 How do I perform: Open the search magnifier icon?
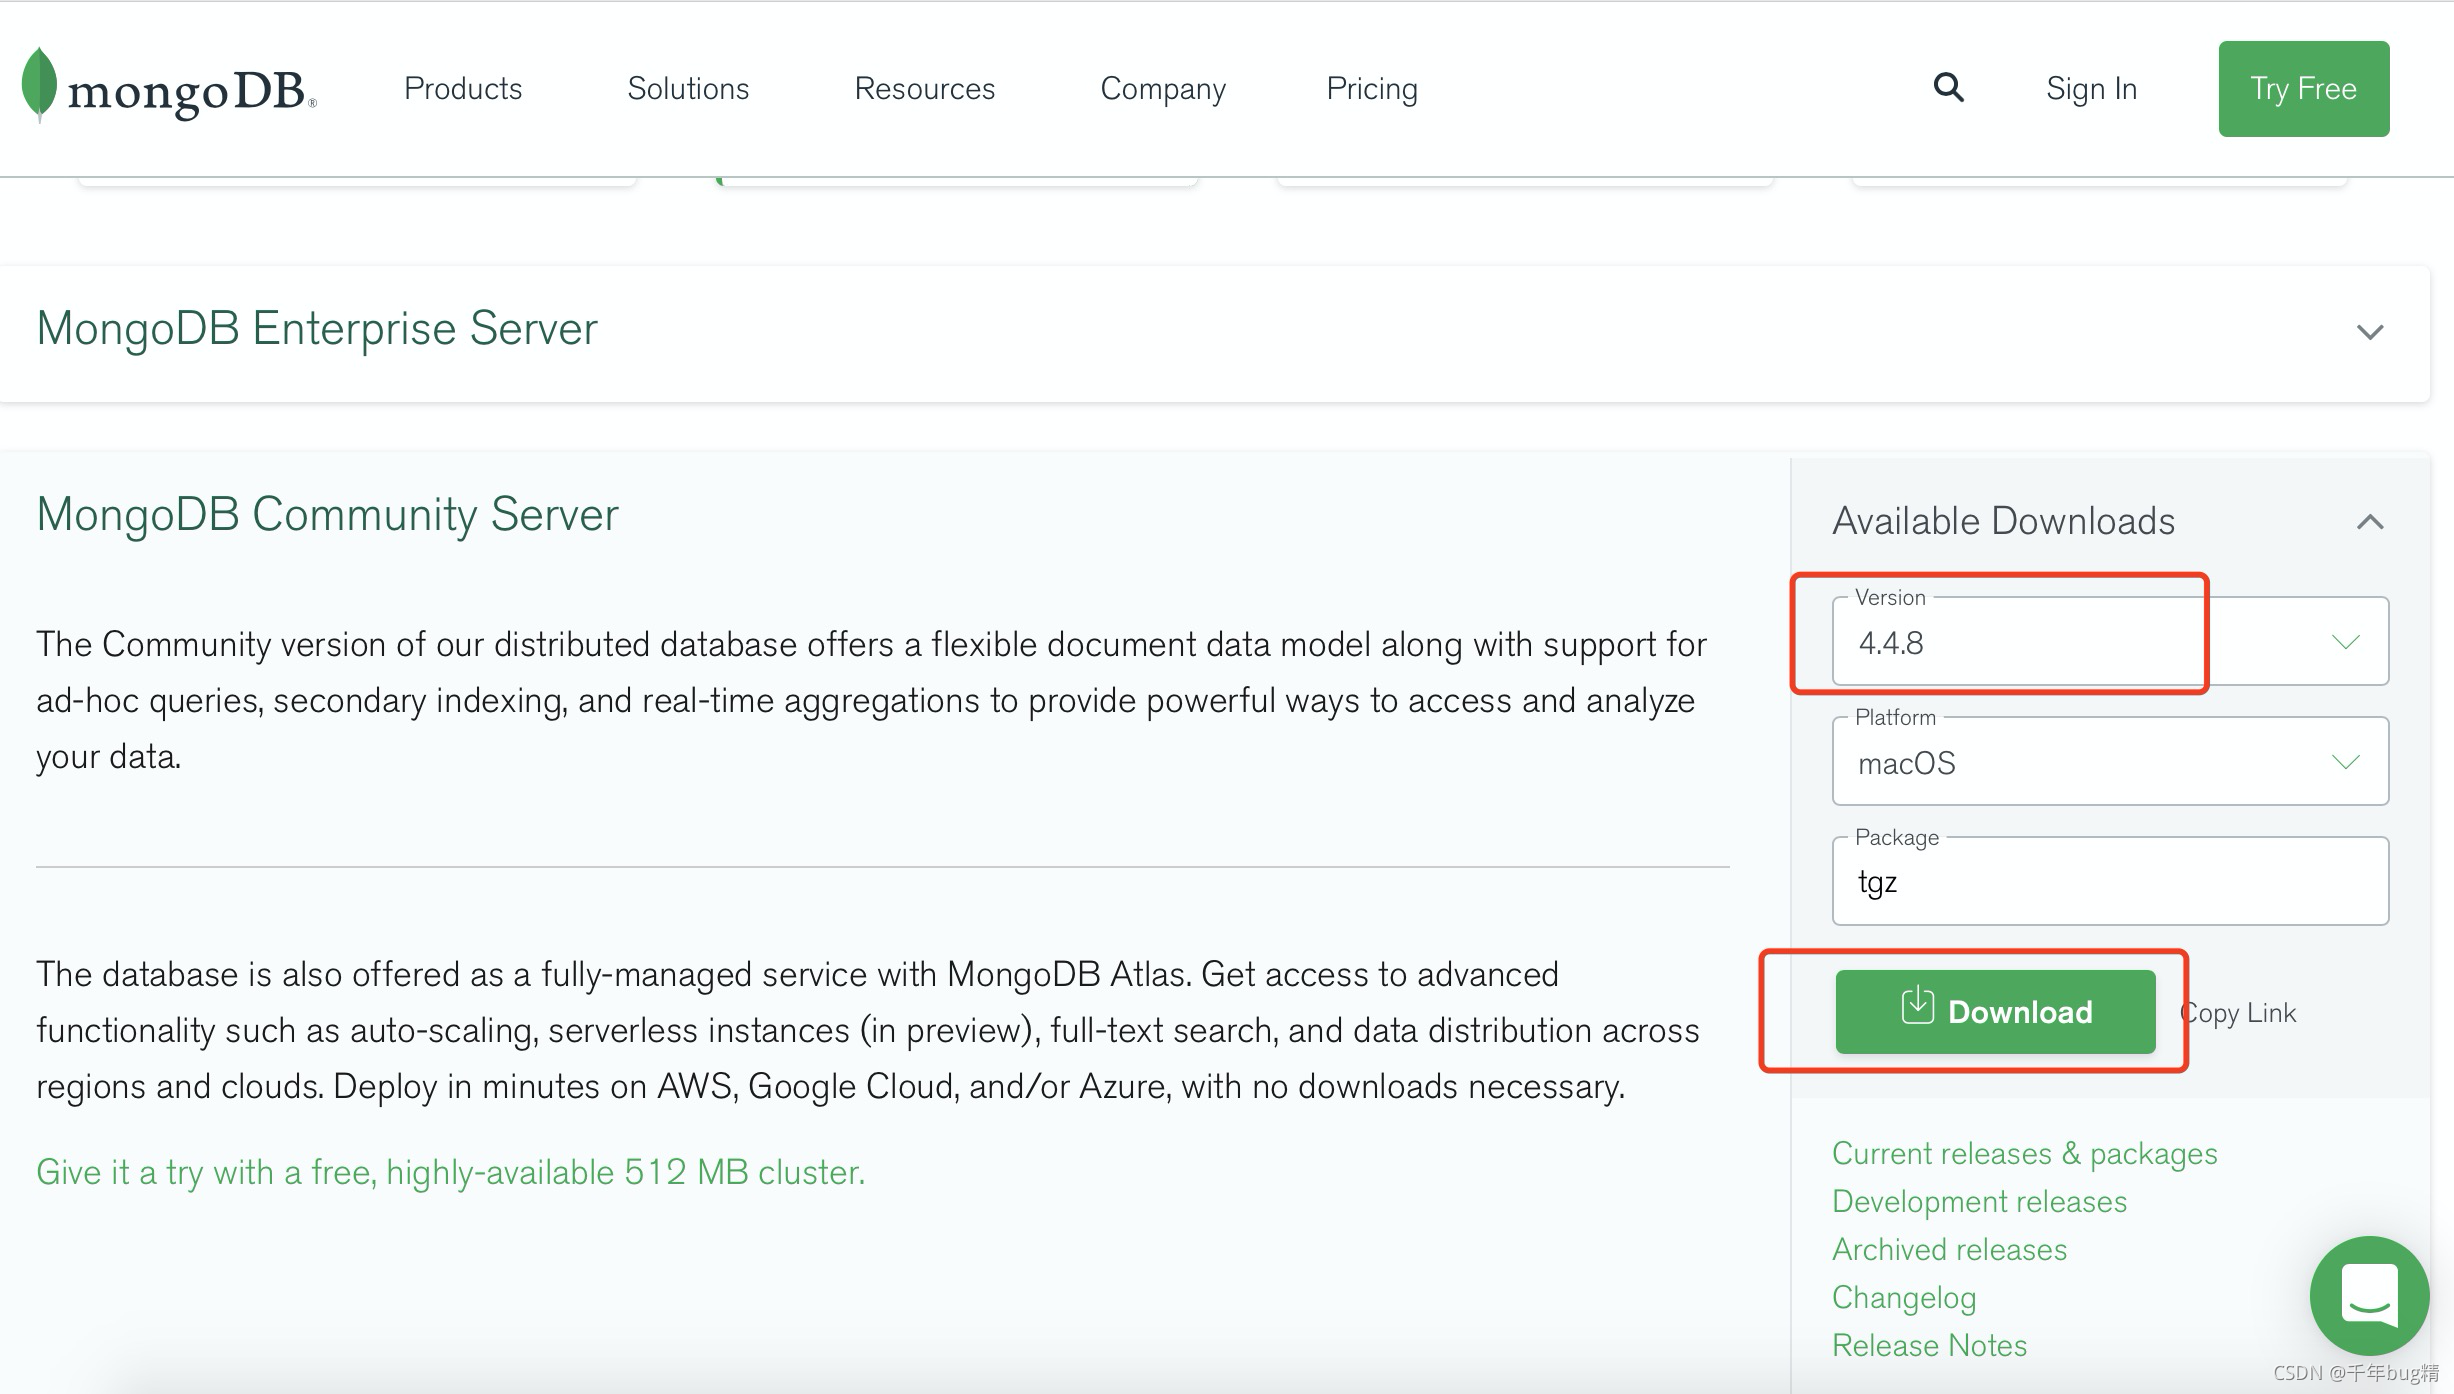(1948, 88)
